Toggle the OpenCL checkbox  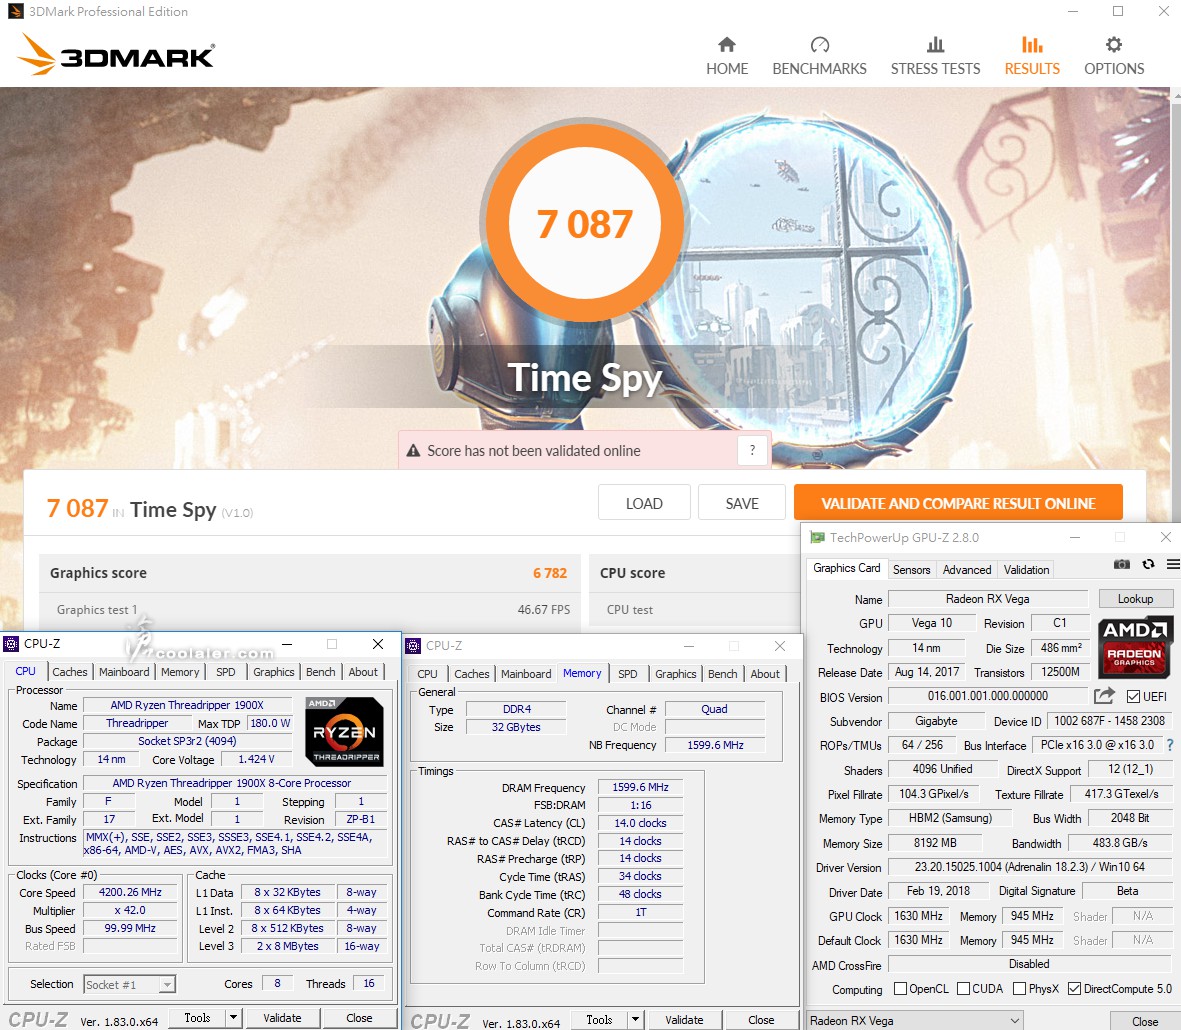coord(900,989)
